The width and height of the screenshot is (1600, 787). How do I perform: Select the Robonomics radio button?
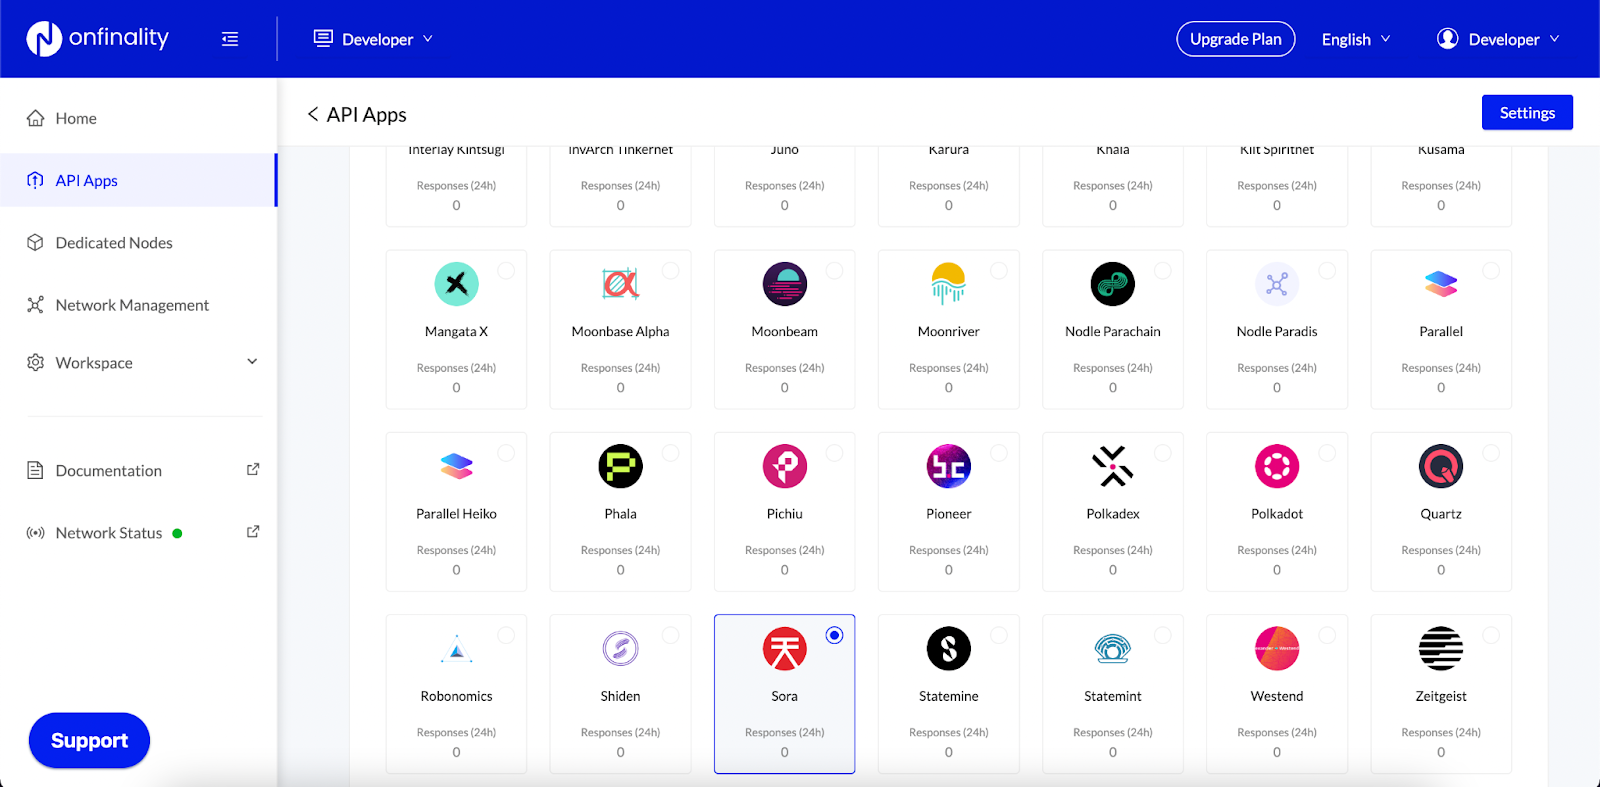[506, 635]
